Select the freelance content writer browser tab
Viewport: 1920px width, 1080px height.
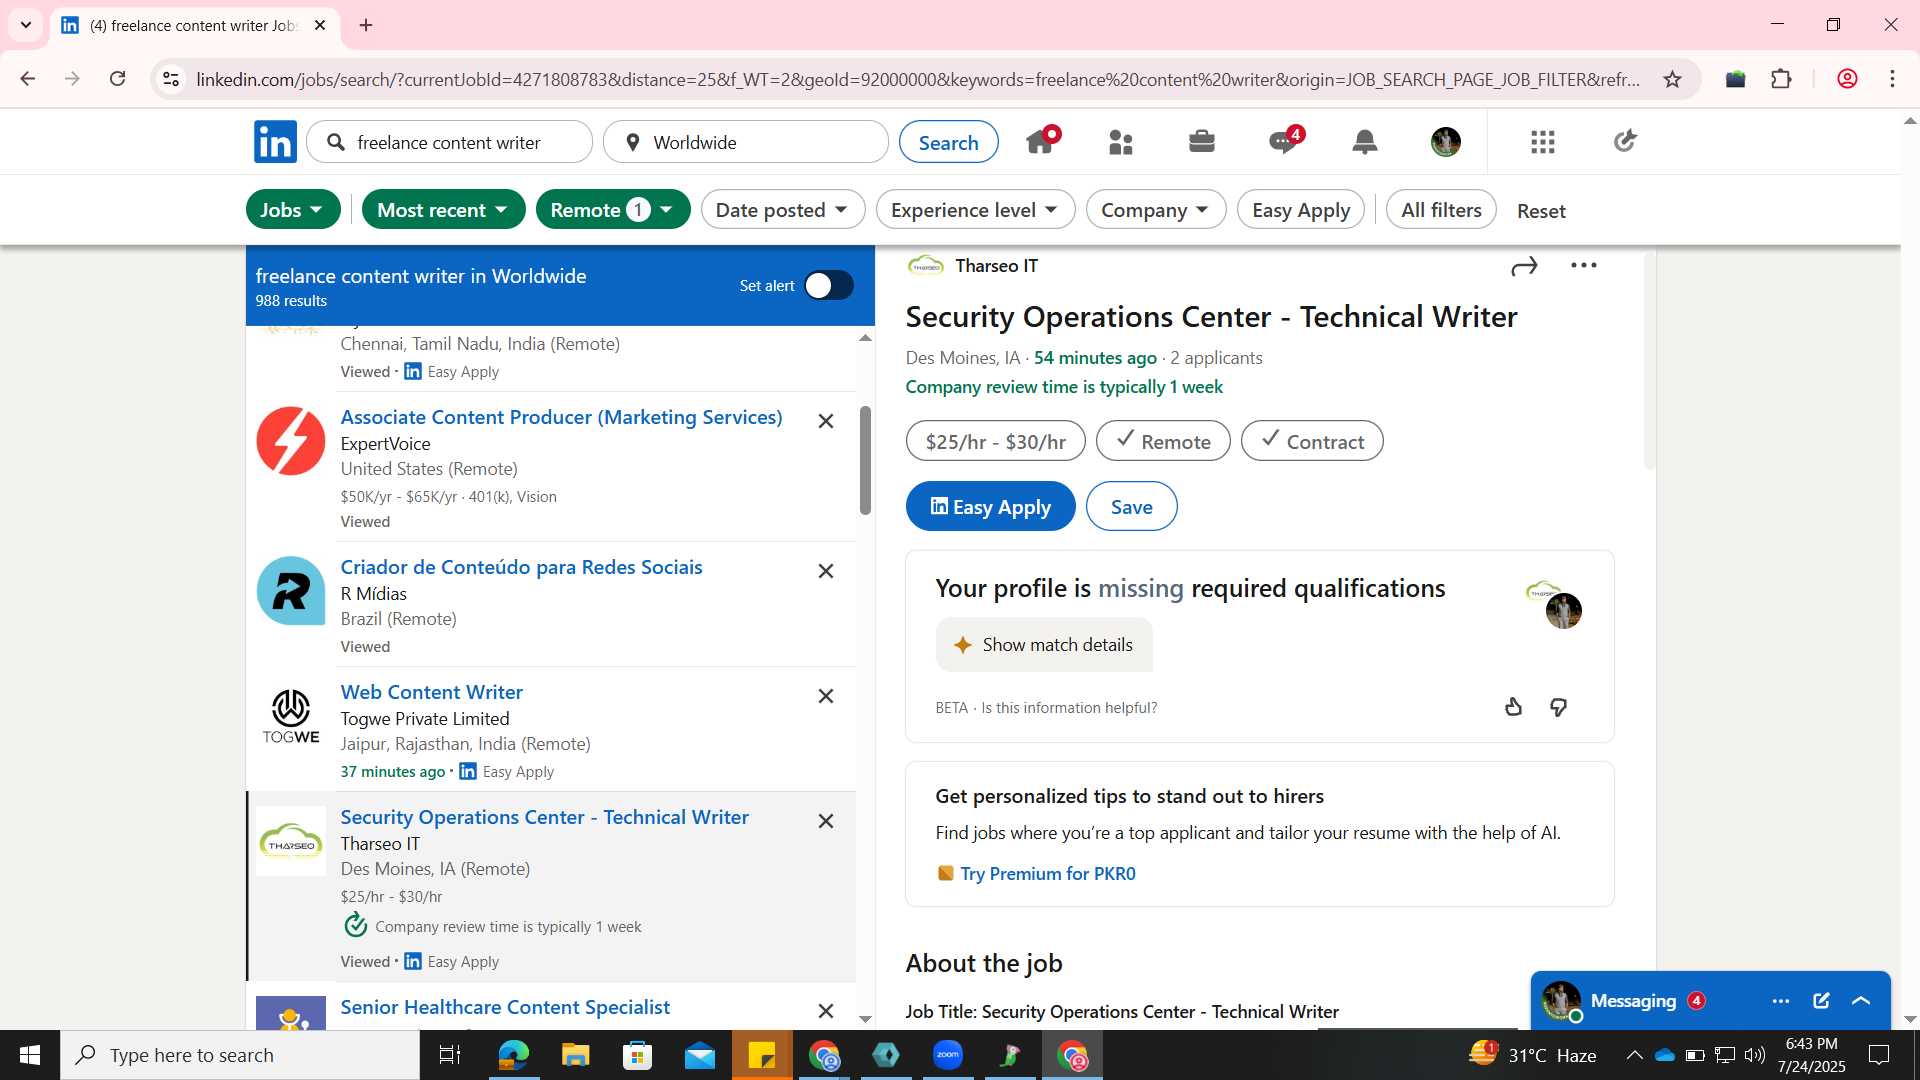pos(194,25)
